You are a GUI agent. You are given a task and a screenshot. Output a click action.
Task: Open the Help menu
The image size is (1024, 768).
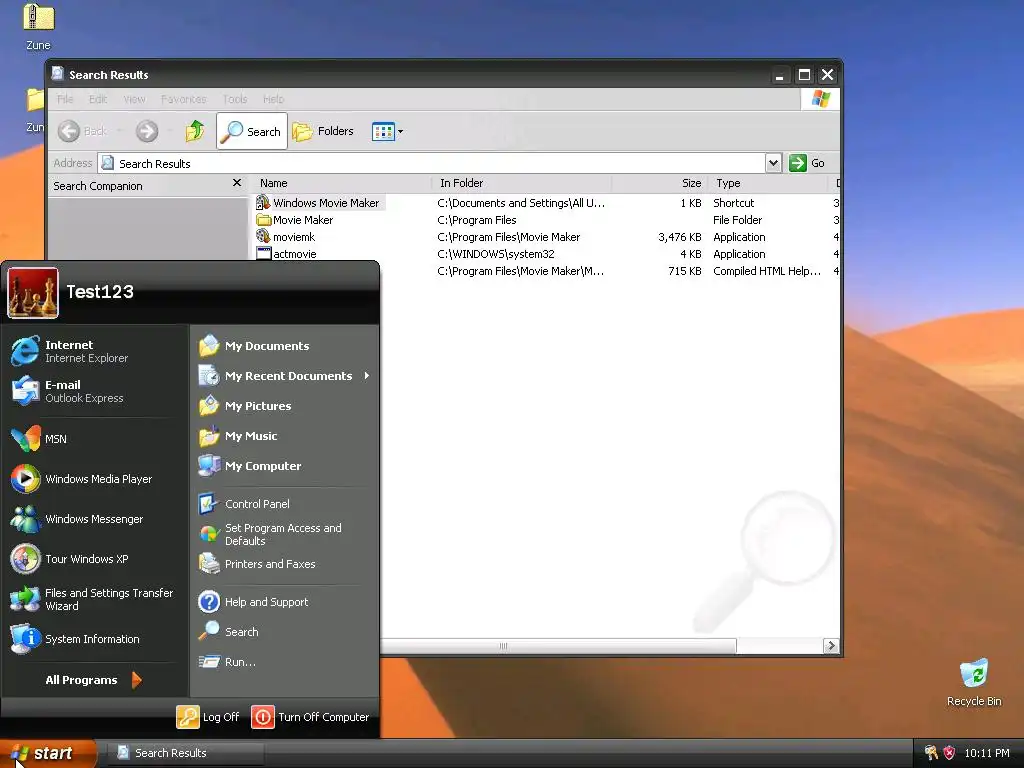(x=274, y=99)
